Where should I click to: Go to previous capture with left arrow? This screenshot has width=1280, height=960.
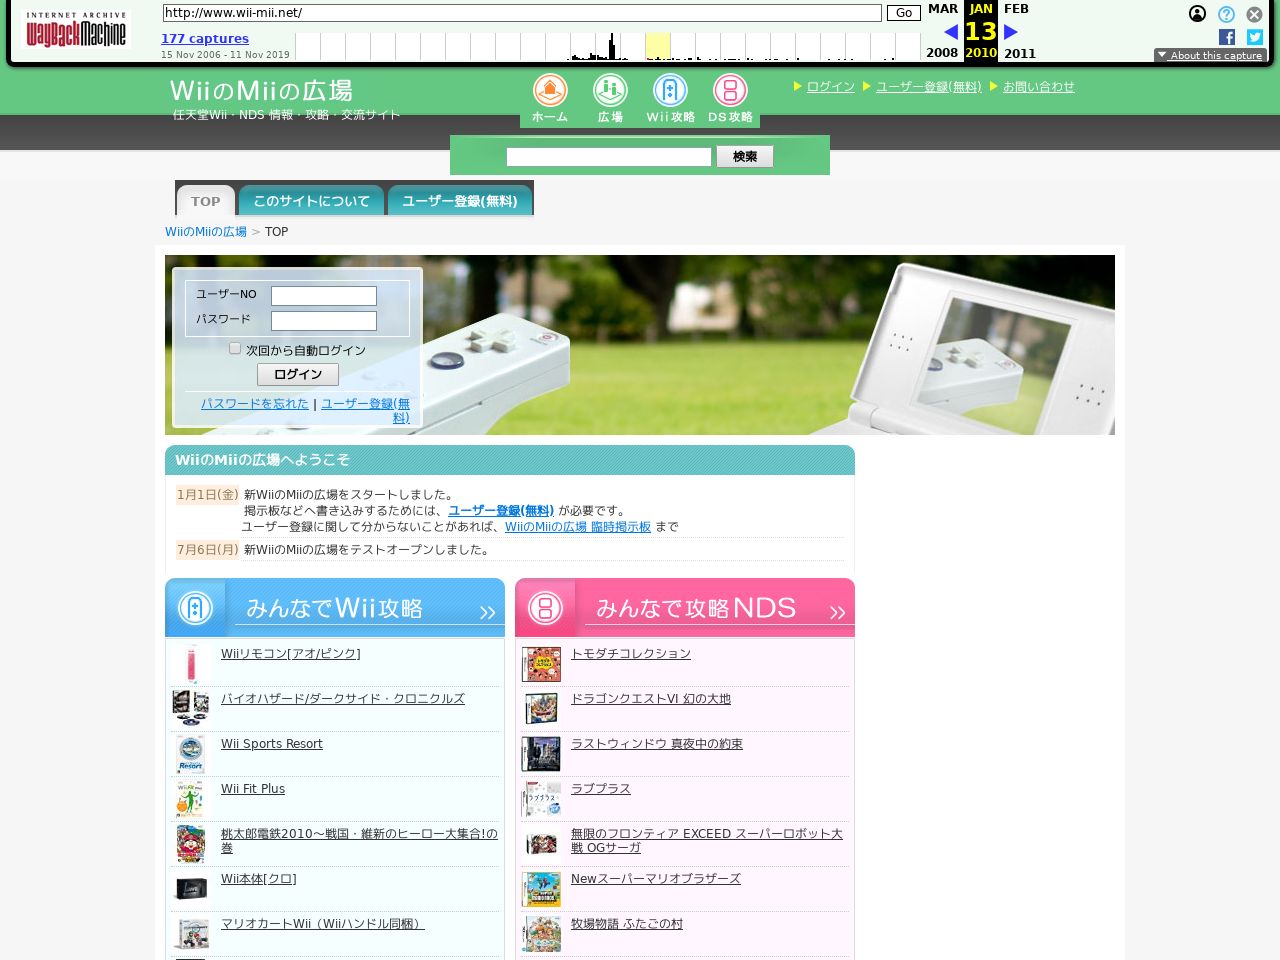click(x=950, y=32)
